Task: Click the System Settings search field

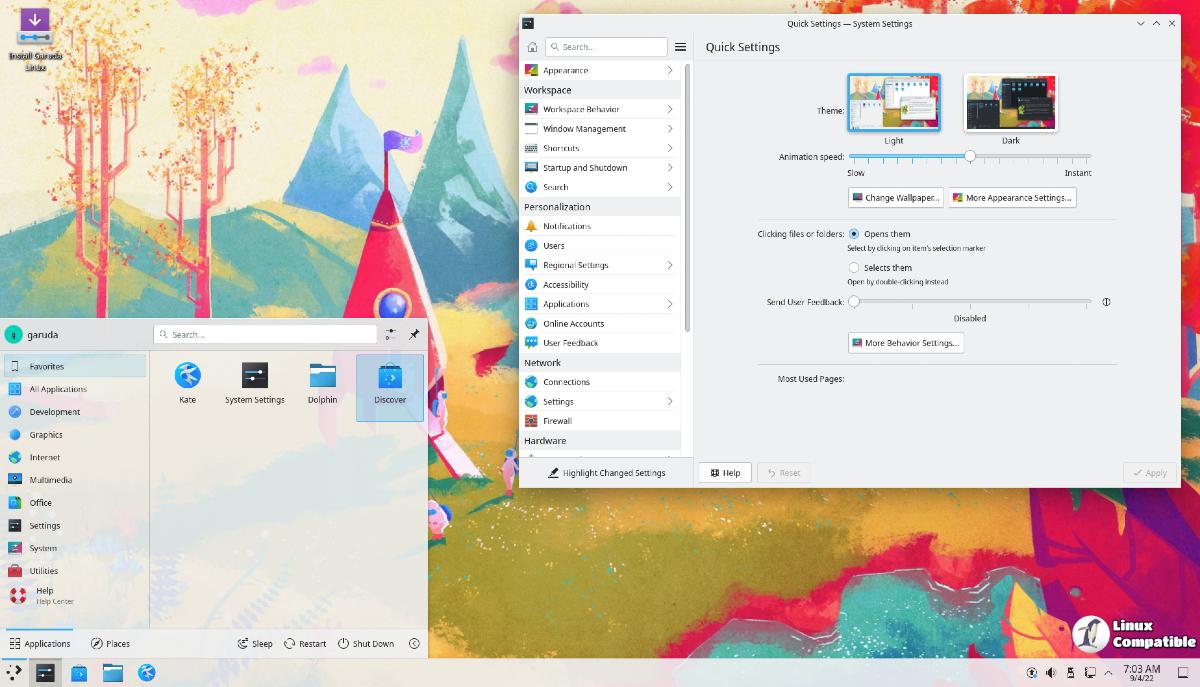Action: 608,47
